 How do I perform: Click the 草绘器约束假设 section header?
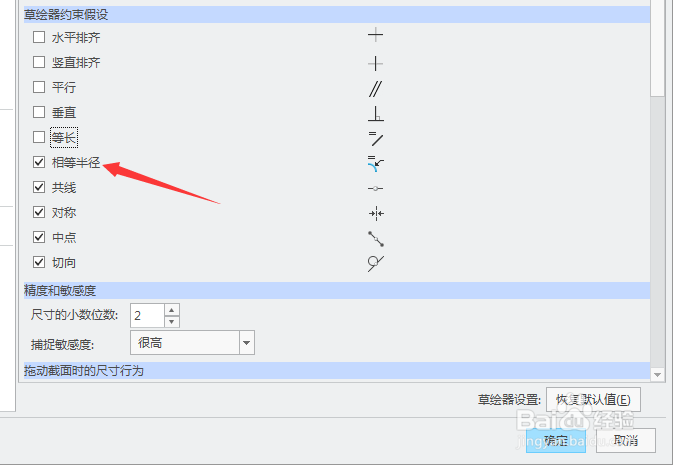(337, 15)
